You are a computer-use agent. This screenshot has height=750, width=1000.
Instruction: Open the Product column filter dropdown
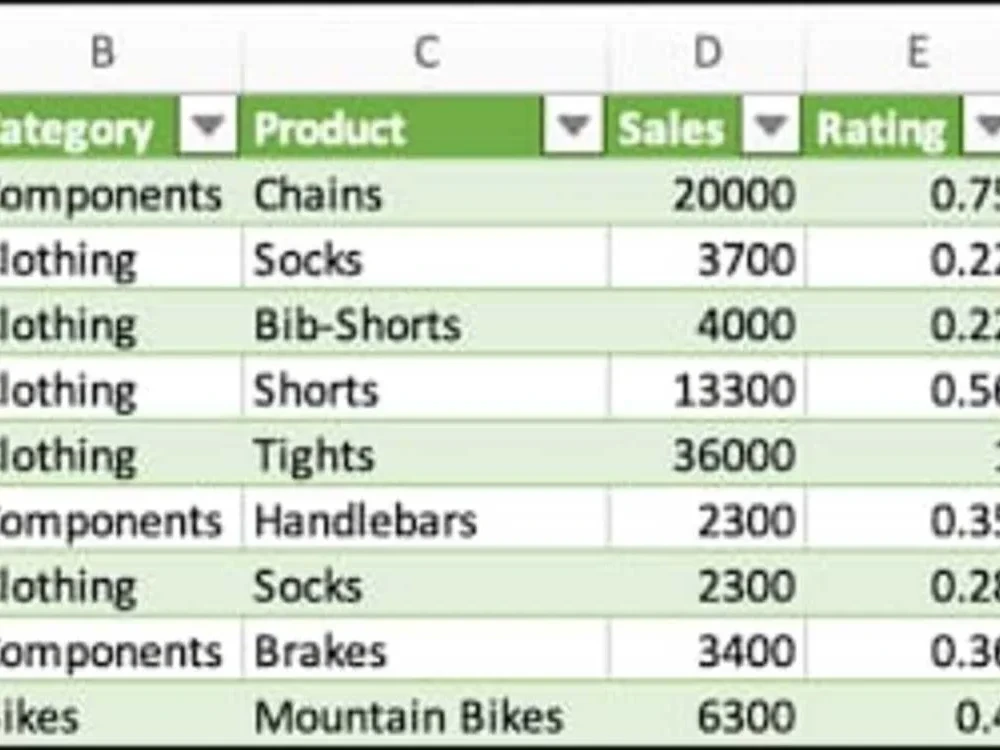tap(570, 127)
